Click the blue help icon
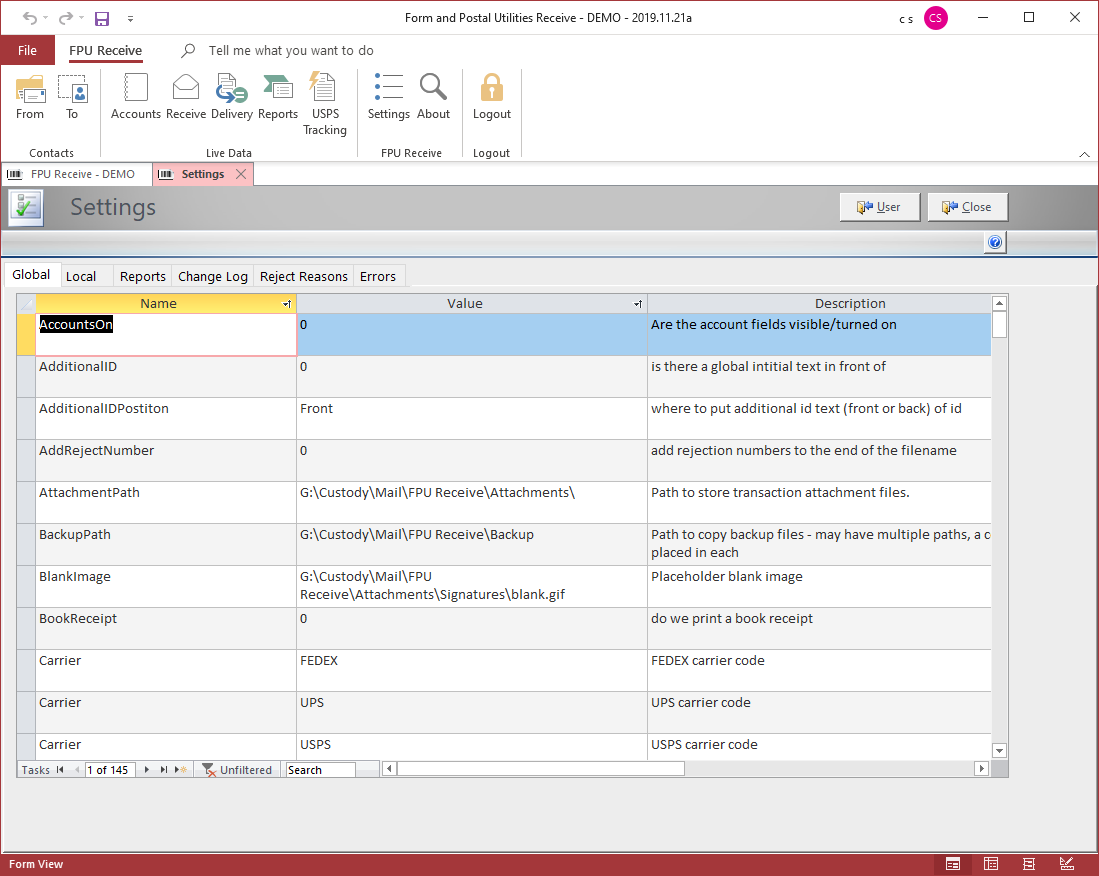 (x=994, y=243)
